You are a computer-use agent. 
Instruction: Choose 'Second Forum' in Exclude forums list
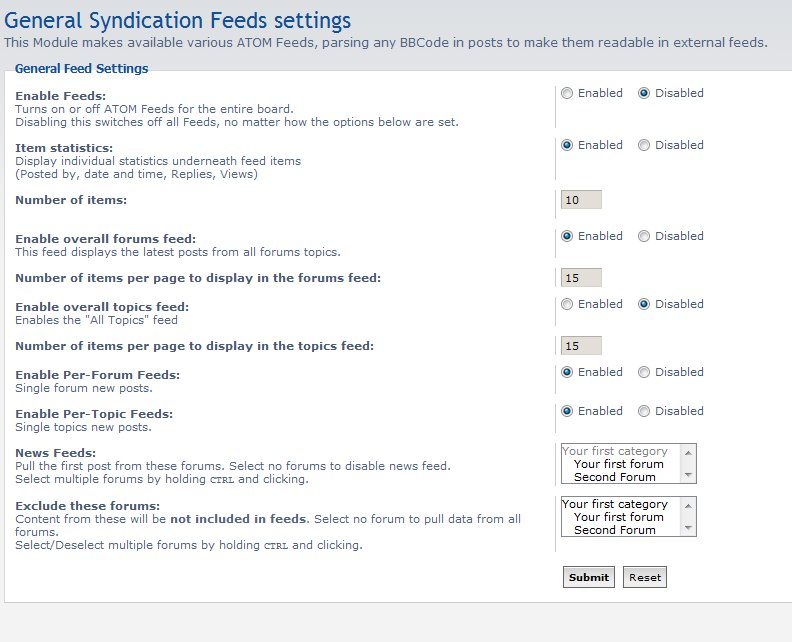click(614, 530)
